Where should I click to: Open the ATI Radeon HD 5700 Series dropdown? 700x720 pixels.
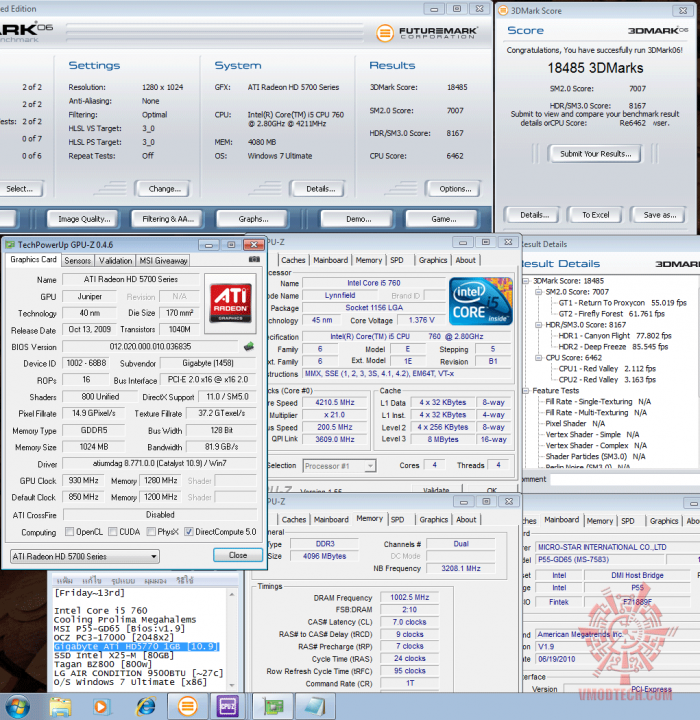pyautogui.click(x=85, y=556)
